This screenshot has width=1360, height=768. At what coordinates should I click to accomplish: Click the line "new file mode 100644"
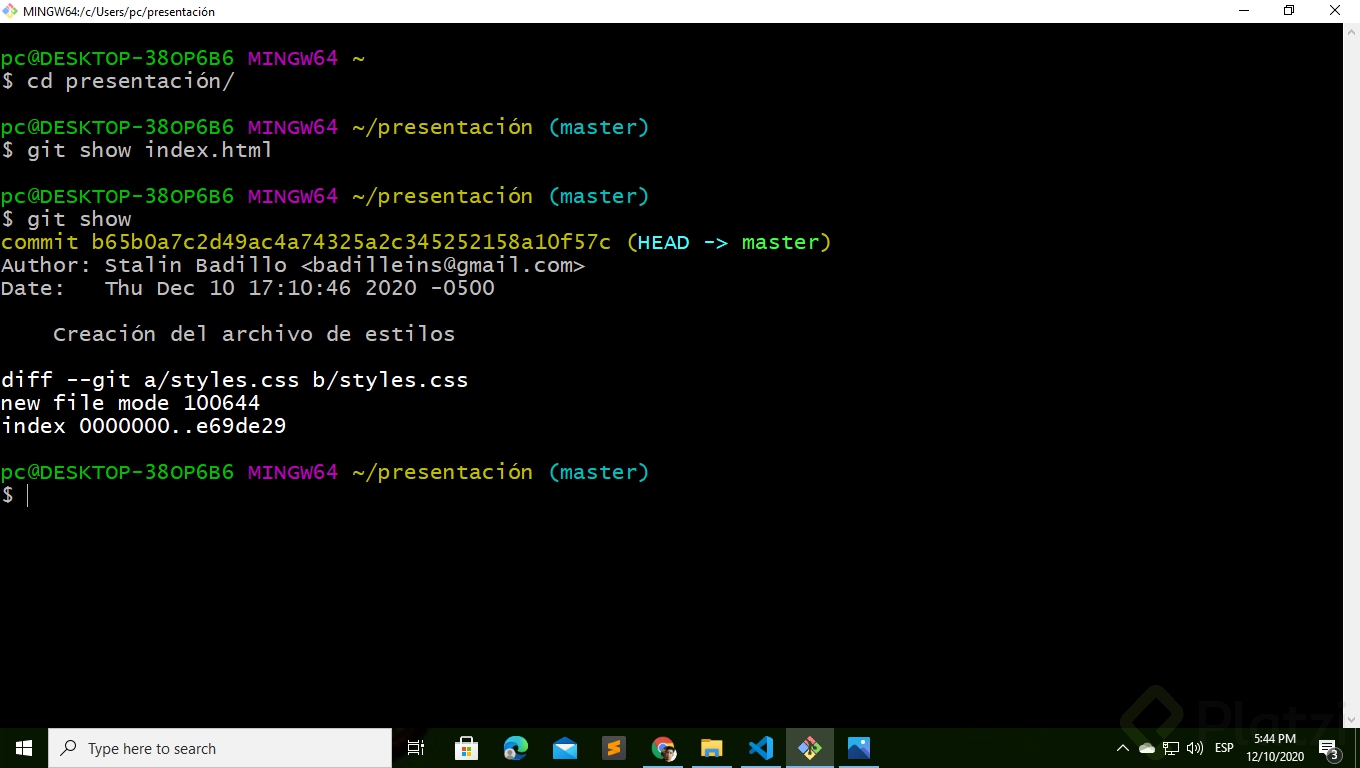pos(130,403)
